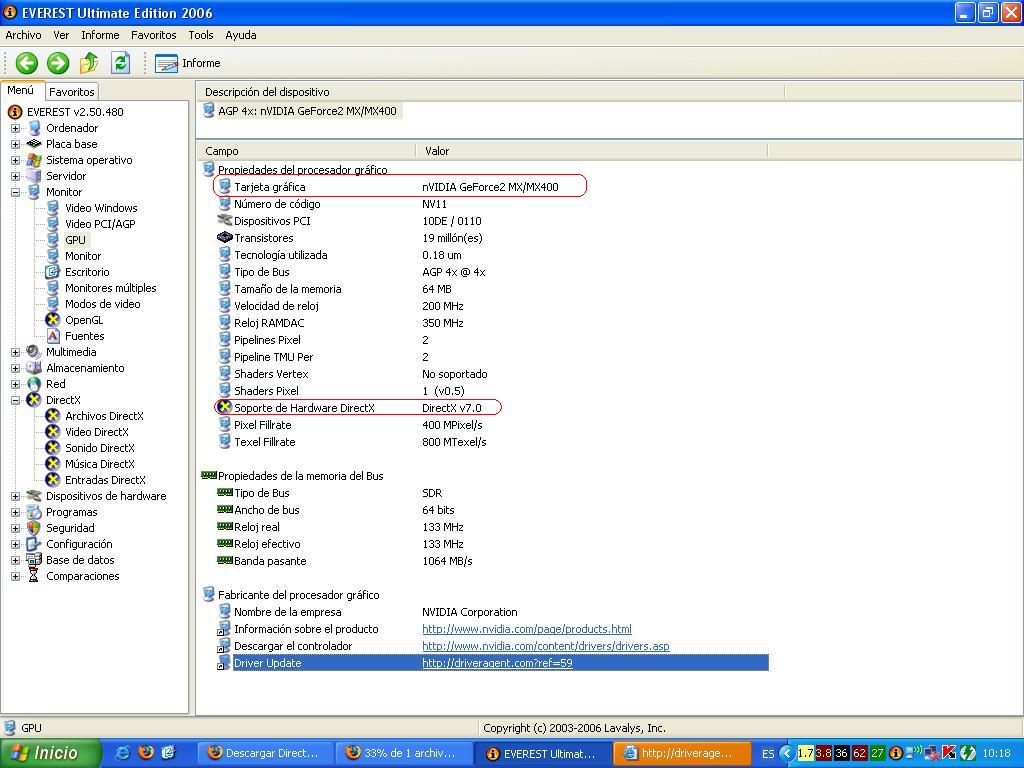The image size is (1024, 768).
Task: Open the Música DirectX icon
Action: 53,464
